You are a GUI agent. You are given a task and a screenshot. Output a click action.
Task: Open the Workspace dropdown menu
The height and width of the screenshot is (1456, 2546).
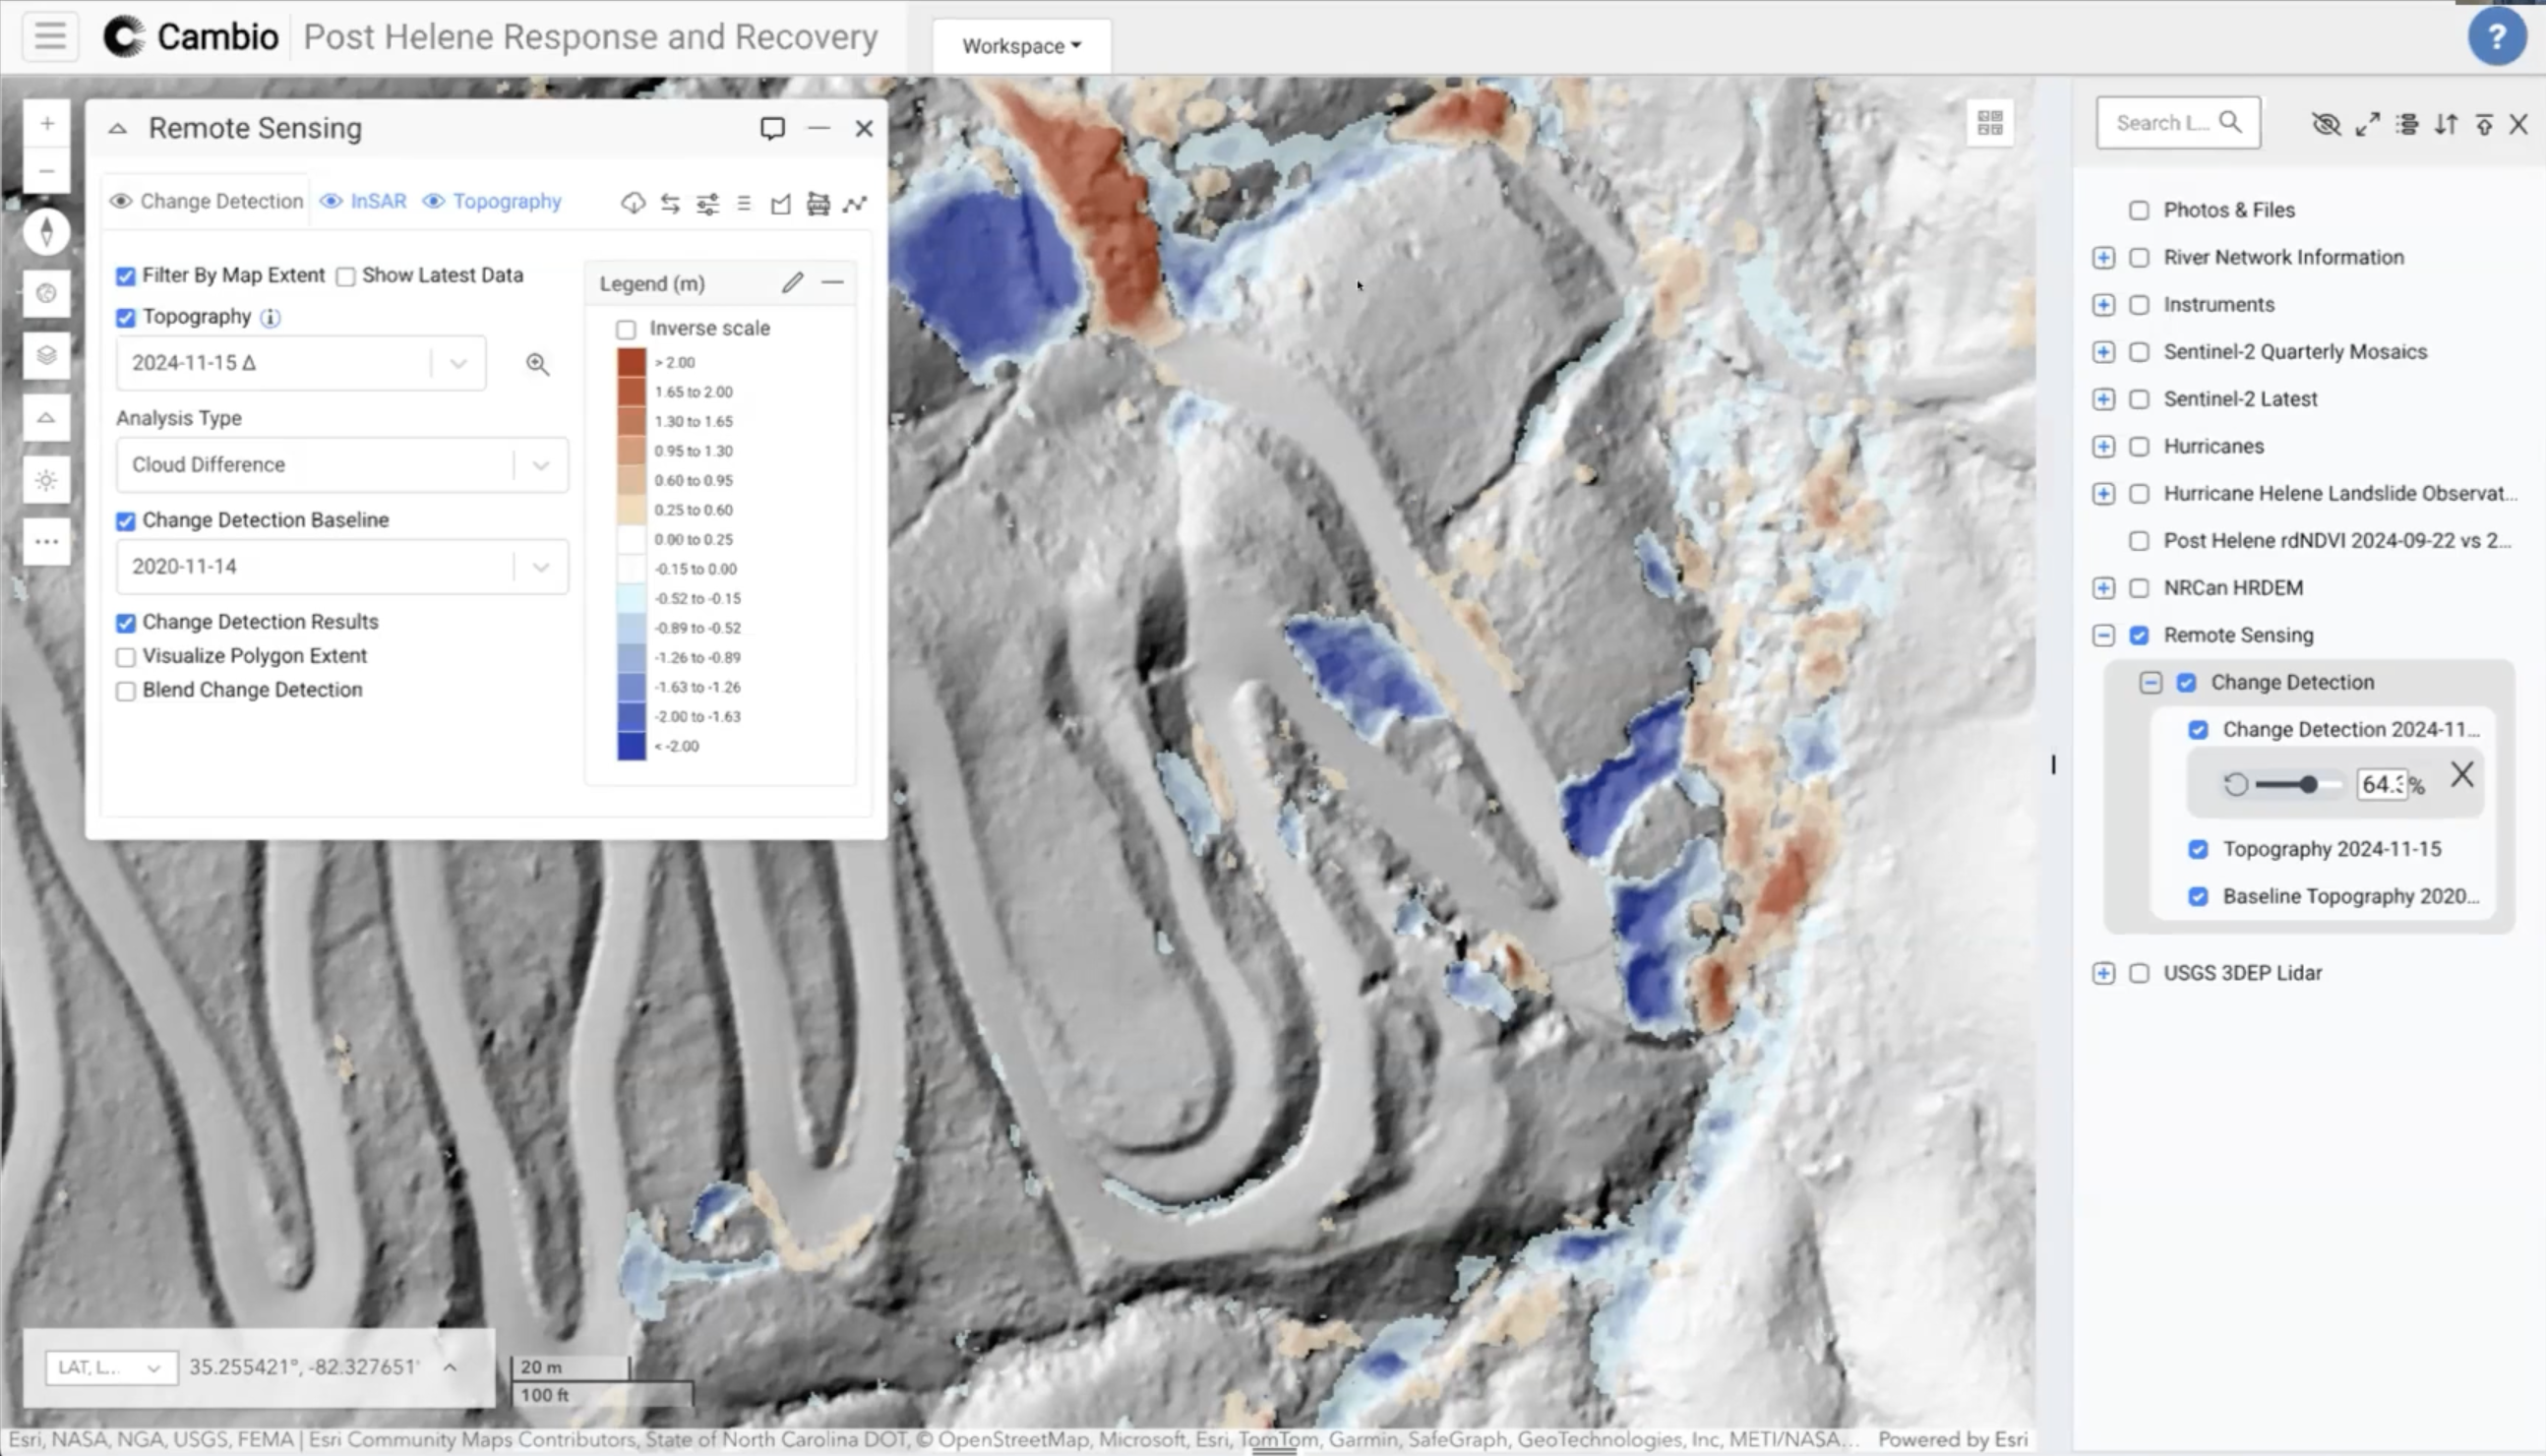tap(1021, 46)
